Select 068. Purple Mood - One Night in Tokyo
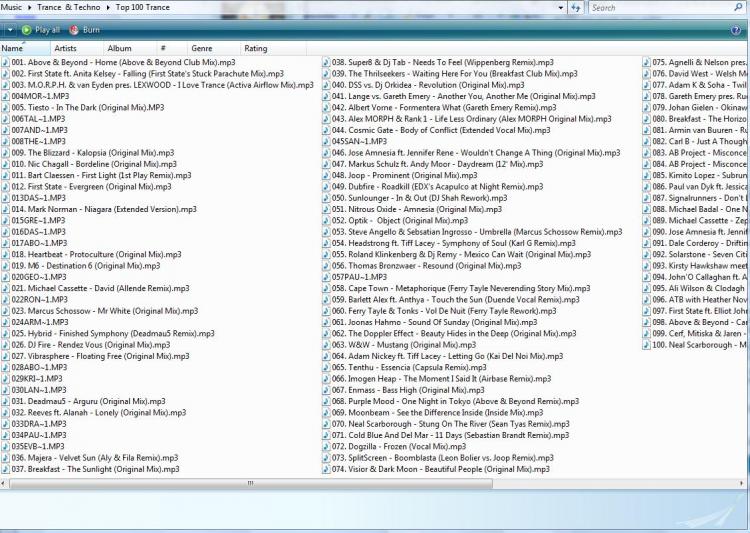The image size is (750, 533). click(451, 401)
